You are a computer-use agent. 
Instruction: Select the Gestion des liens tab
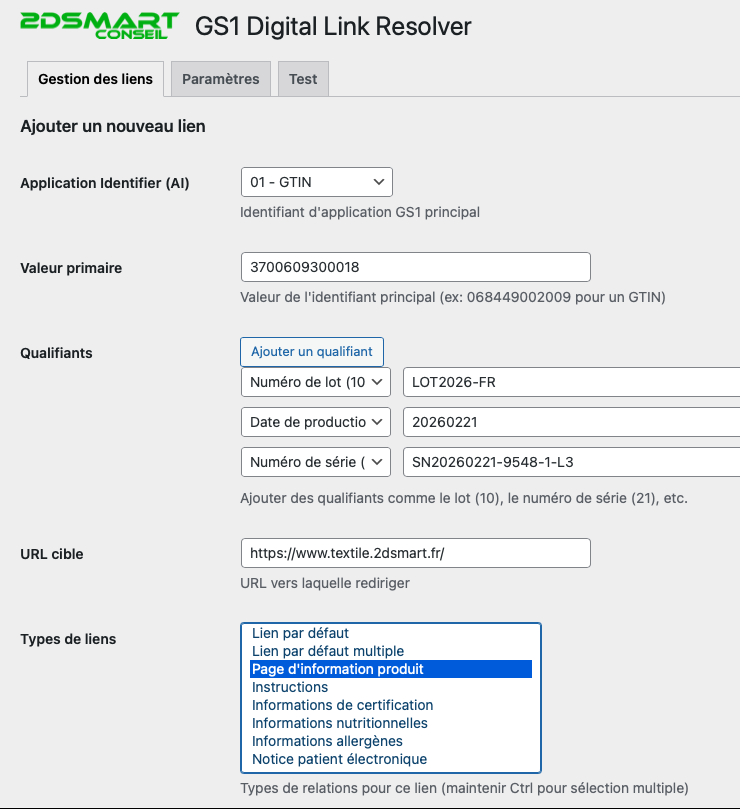[95, 79]
